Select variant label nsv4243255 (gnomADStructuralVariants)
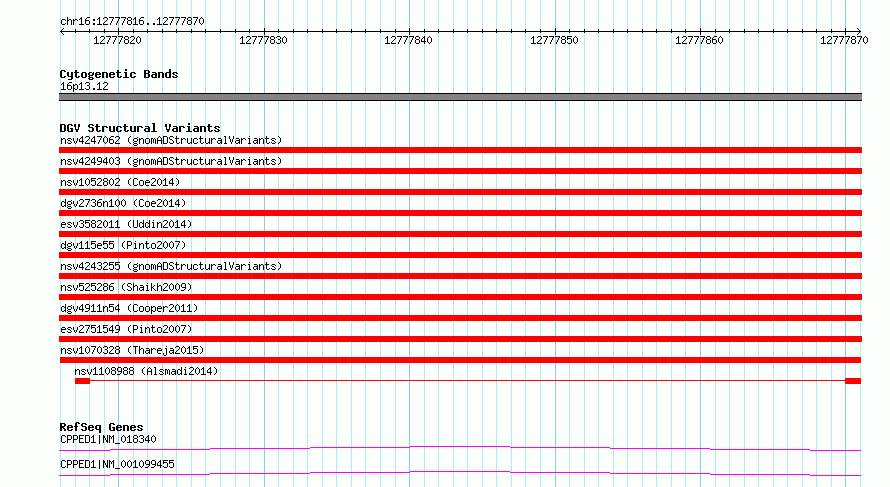890x487 pixels. tap(171, 266)
